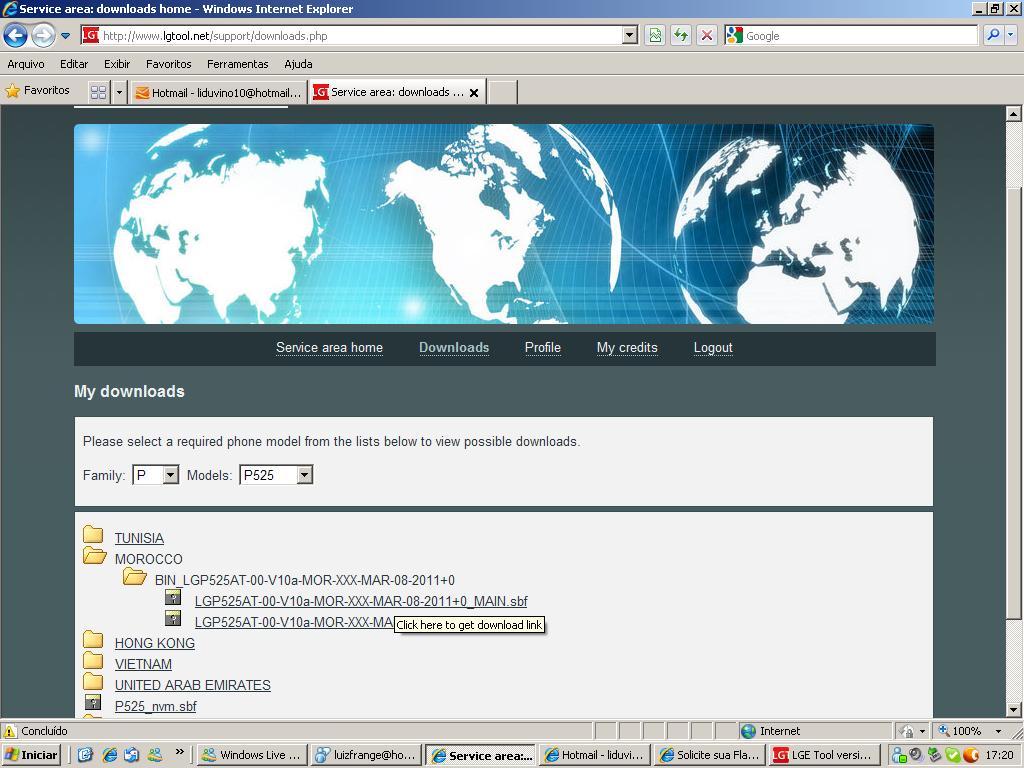Stop loading with the red X icon
This screenshot has height=768, width=1024.
pyautogui.click(x=707, y=35)
